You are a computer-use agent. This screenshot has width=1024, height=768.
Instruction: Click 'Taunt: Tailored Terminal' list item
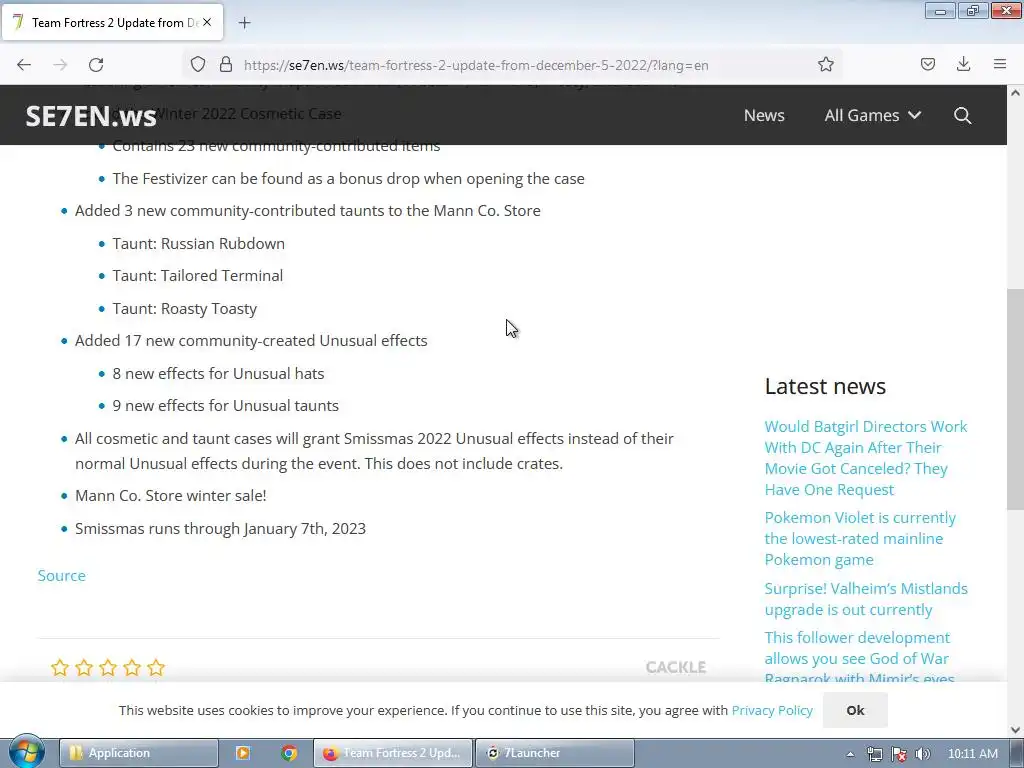coord(198,276)
